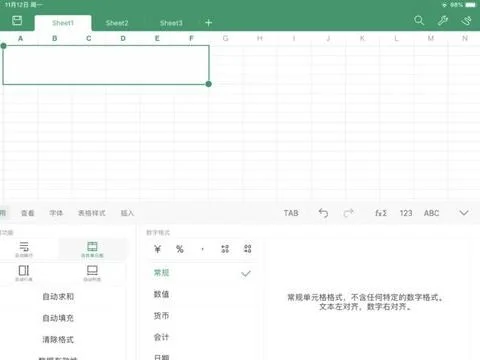Tap the TAB key button

(291, 213)
